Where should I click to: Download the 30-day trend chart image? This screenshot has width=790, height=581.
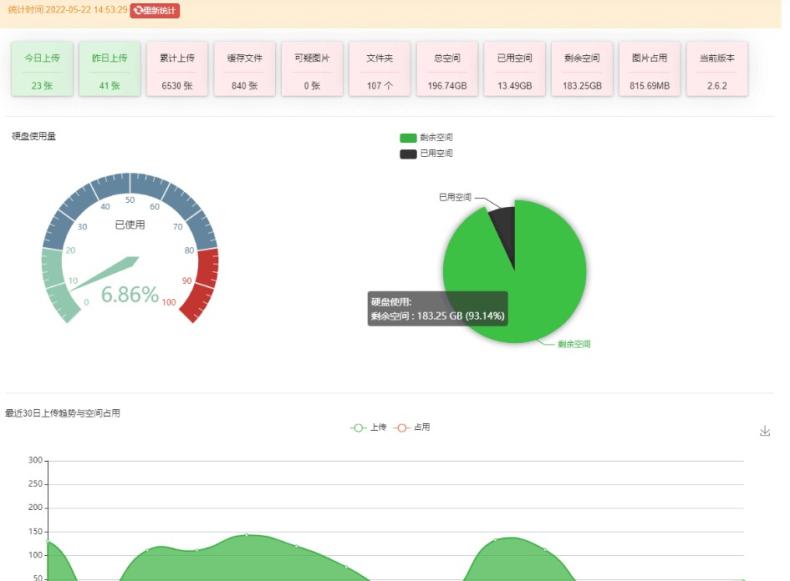coord(765,431)
